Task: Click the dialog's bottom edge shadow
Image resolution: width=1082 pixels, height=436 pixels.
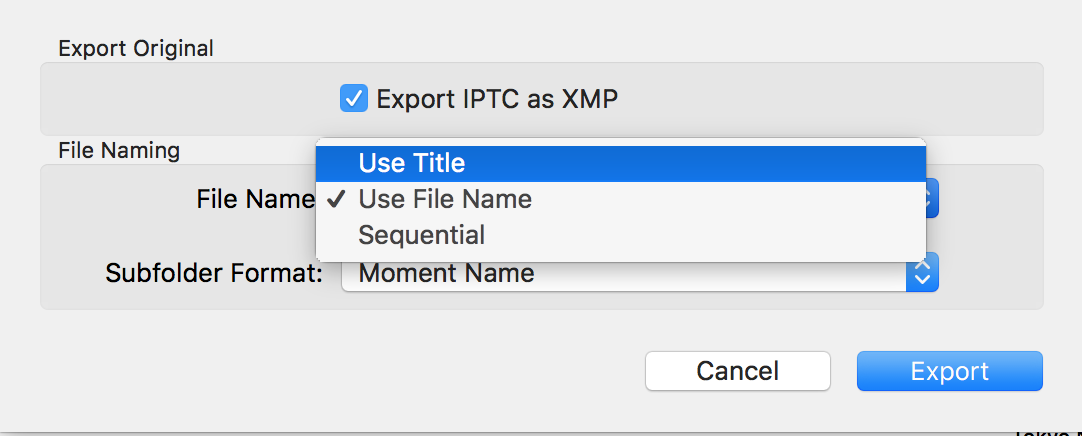Action: point(500,432)
